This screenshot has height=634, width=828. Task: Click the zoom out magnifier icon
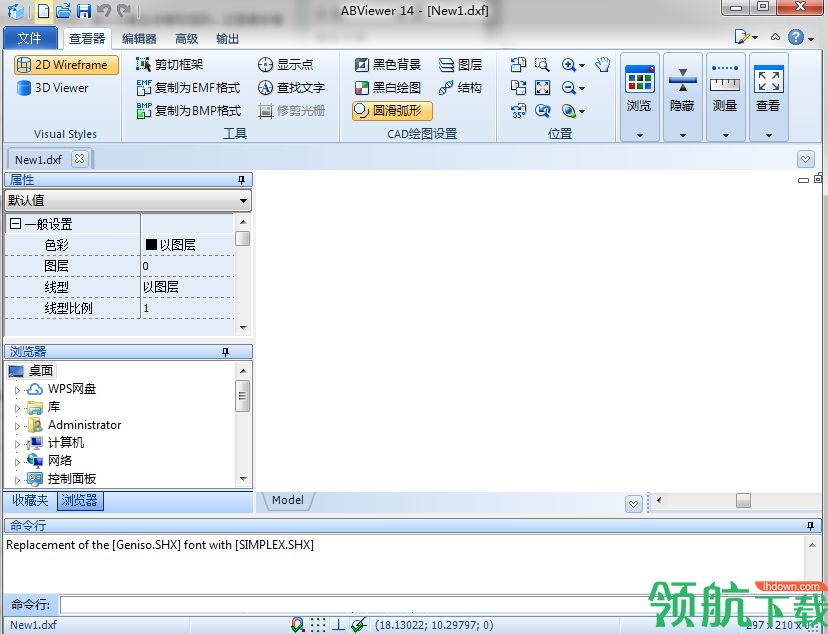[569, 88]
